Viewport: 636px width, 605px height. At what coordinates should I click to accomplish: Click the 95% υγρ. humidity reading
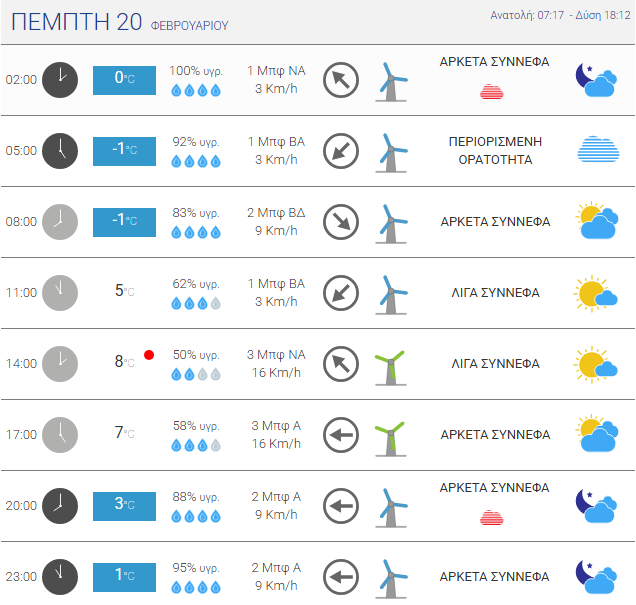pyautogui.click(x=196, y=568)
